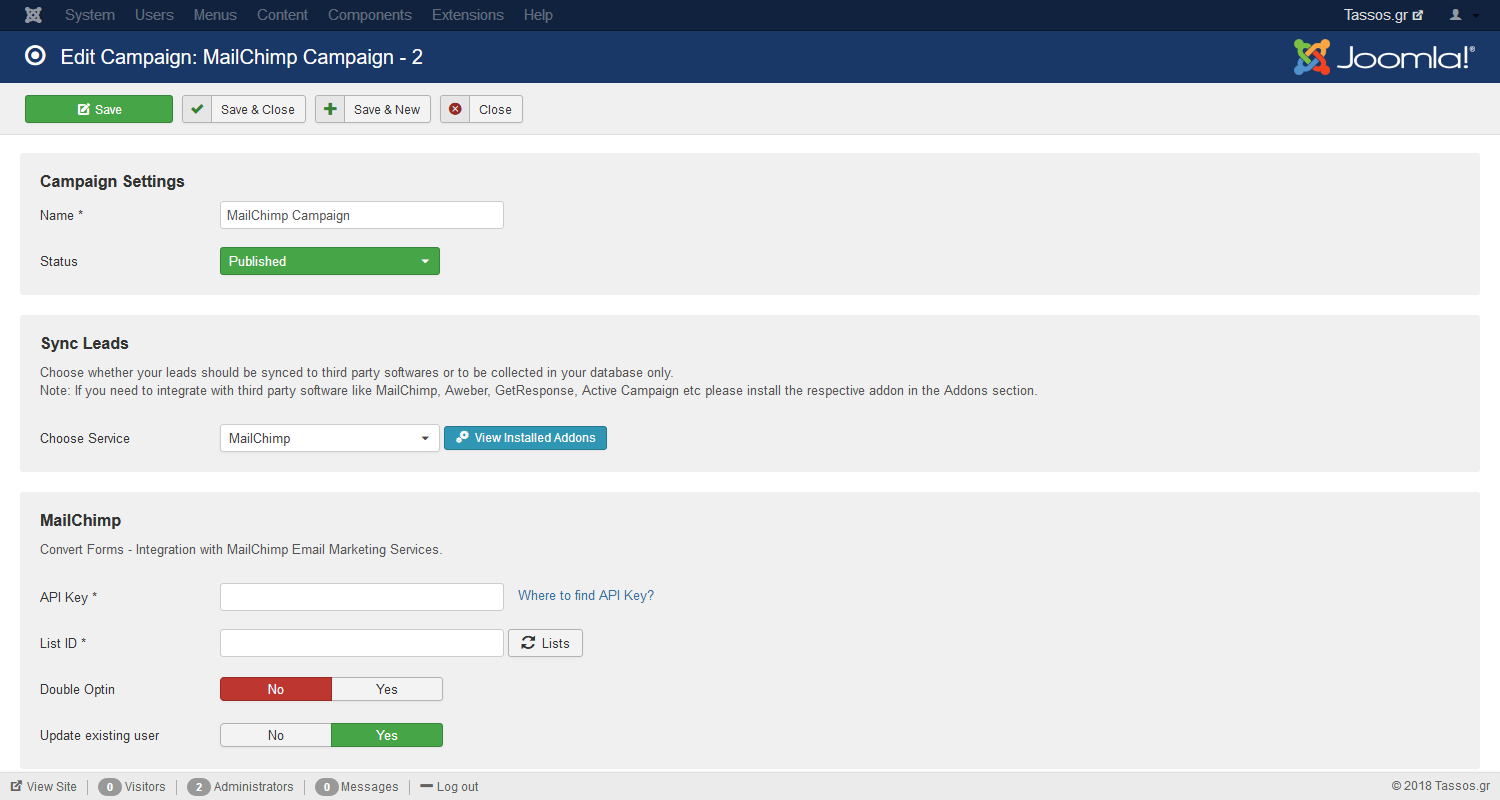The image size is (1500, 800).
Task: Set Double Optin to Yes
Action: pyautogui.click(x=387, y=689)
